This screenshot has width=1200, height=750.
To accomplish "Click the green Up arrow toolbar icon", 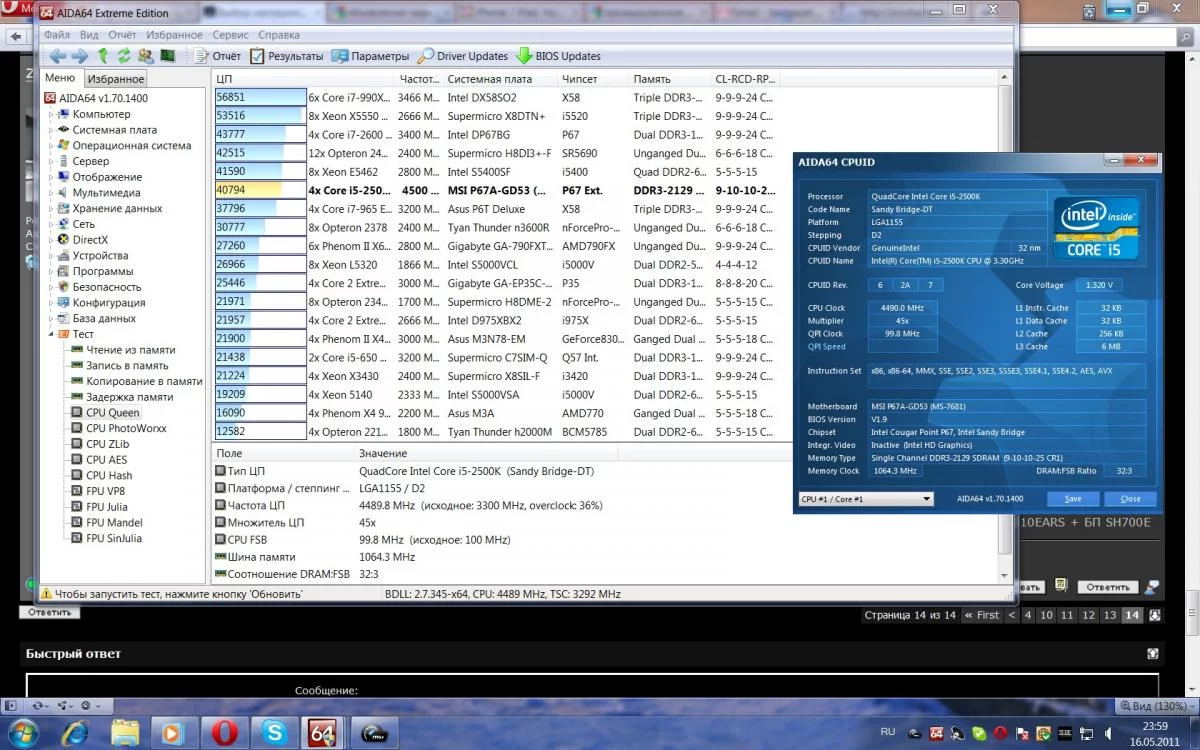I will click(103, 56).
